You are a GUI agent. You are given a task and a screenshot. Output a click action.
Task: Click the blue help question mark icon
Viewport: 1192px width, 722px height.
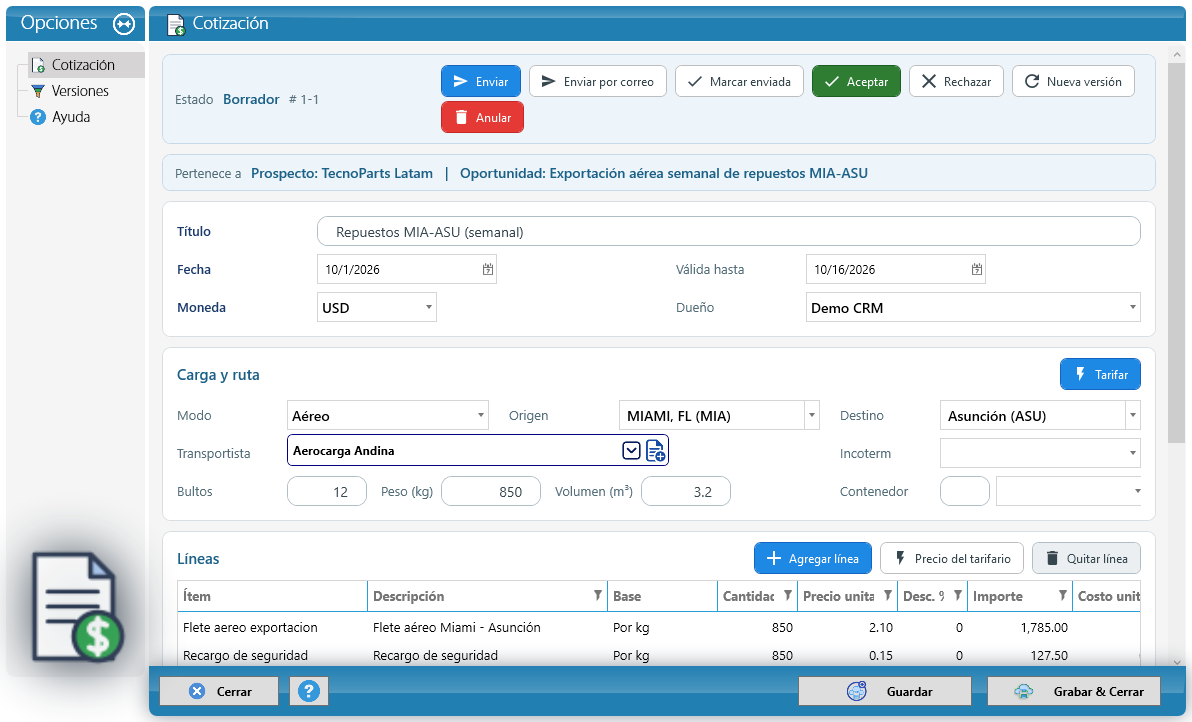[x=309, y=691]
